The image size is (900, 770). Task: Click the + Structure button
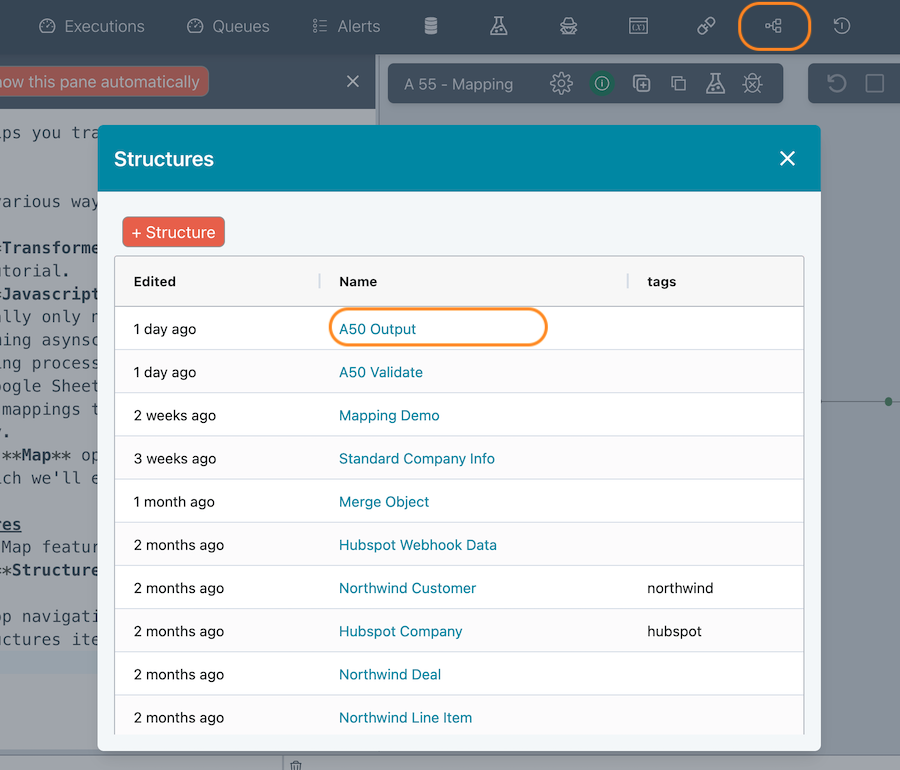click(x=174, y=232)
